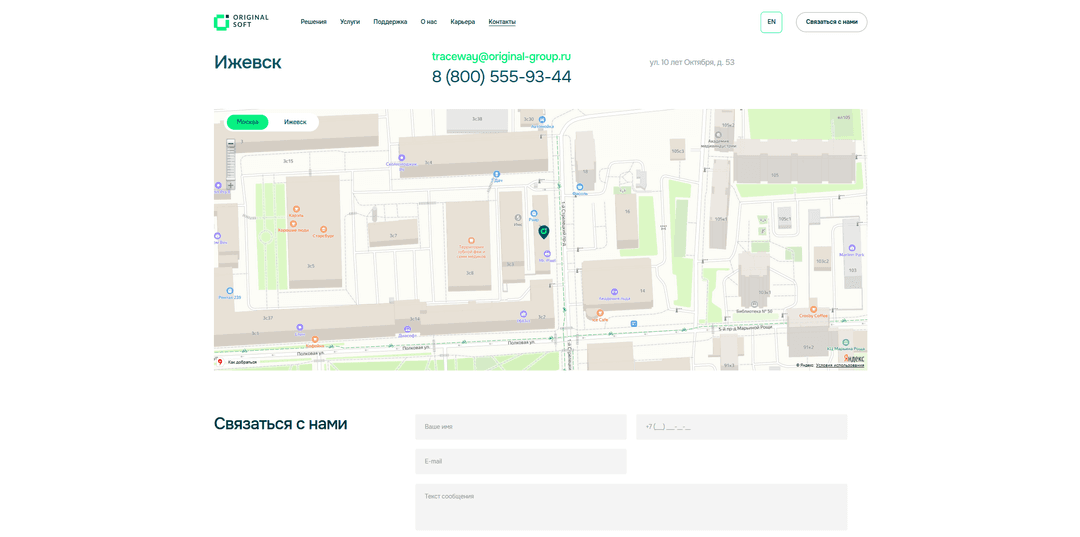Click the Диаграфт marker on the map
Screen dimensions: 1080x537
[407, 330]
